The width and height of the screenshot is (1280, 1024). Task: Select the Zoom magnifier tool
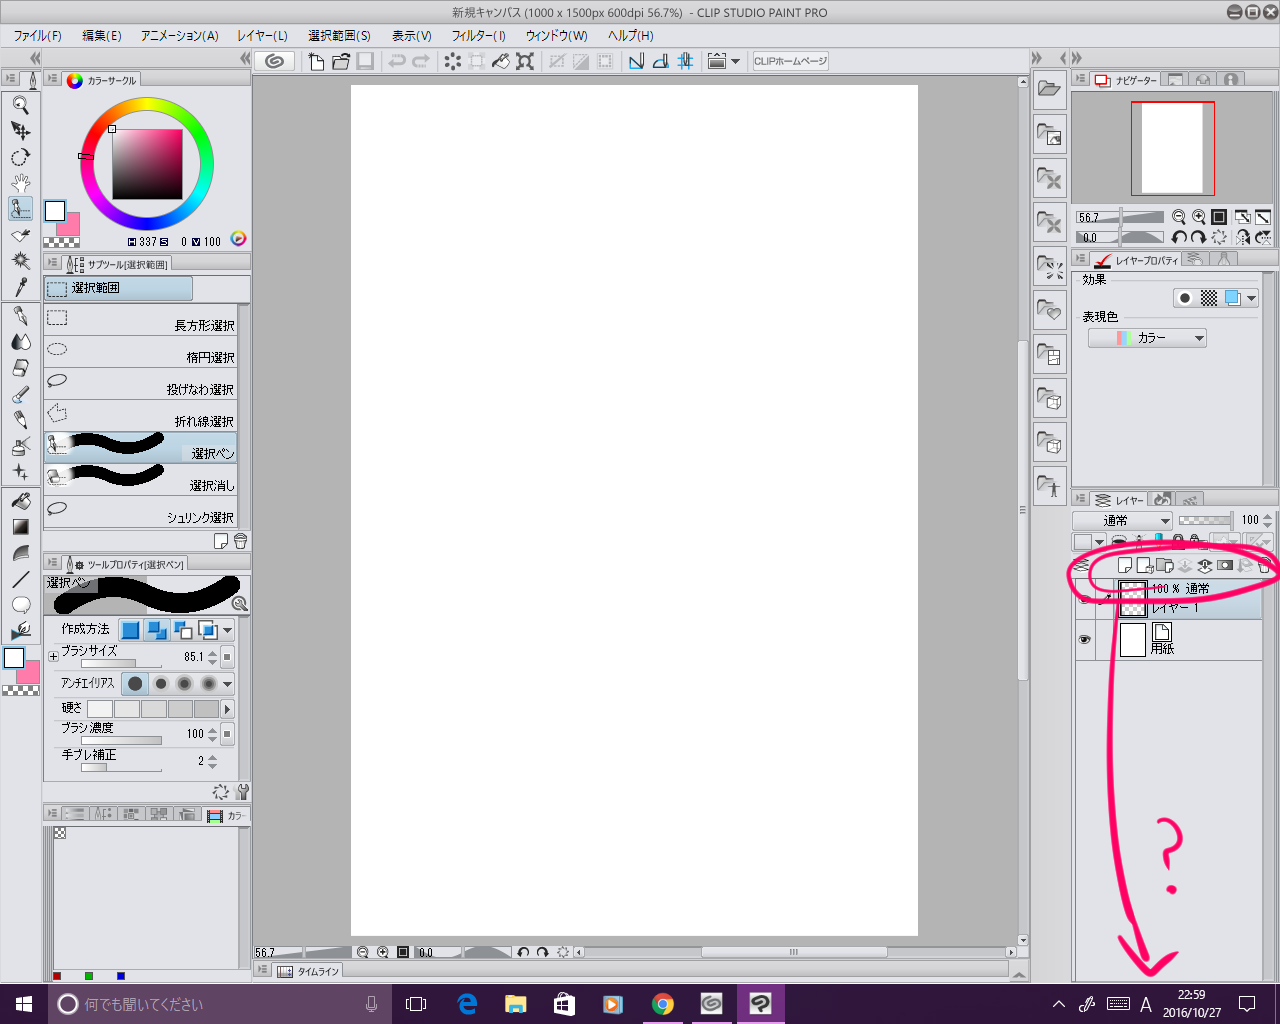(20, 105)
